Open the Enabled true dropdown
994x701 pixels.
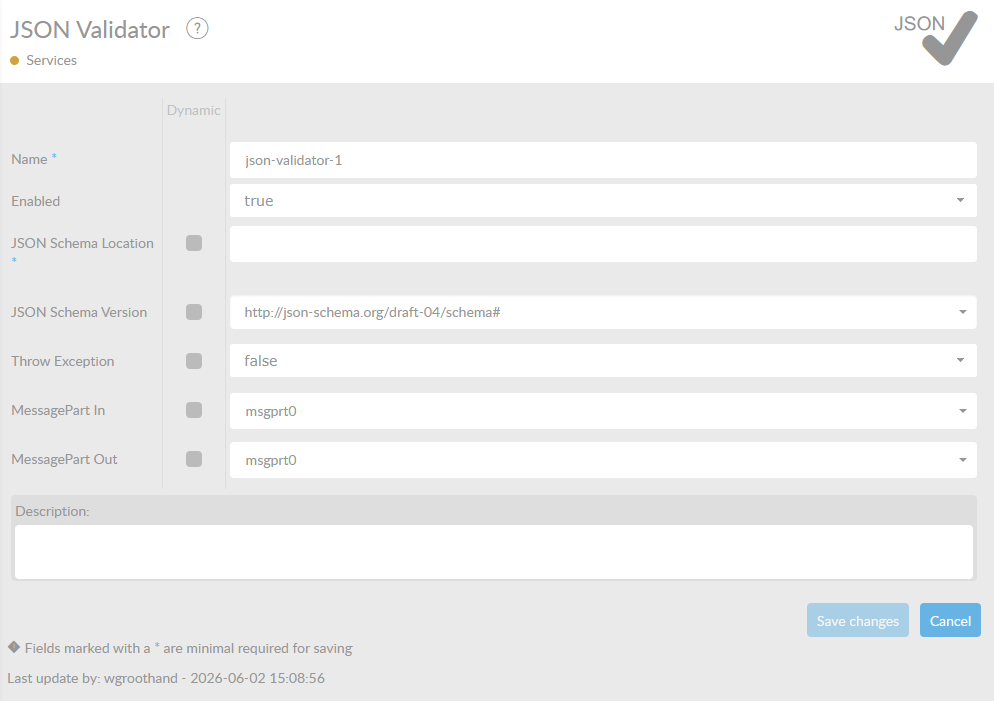[603, 201]
